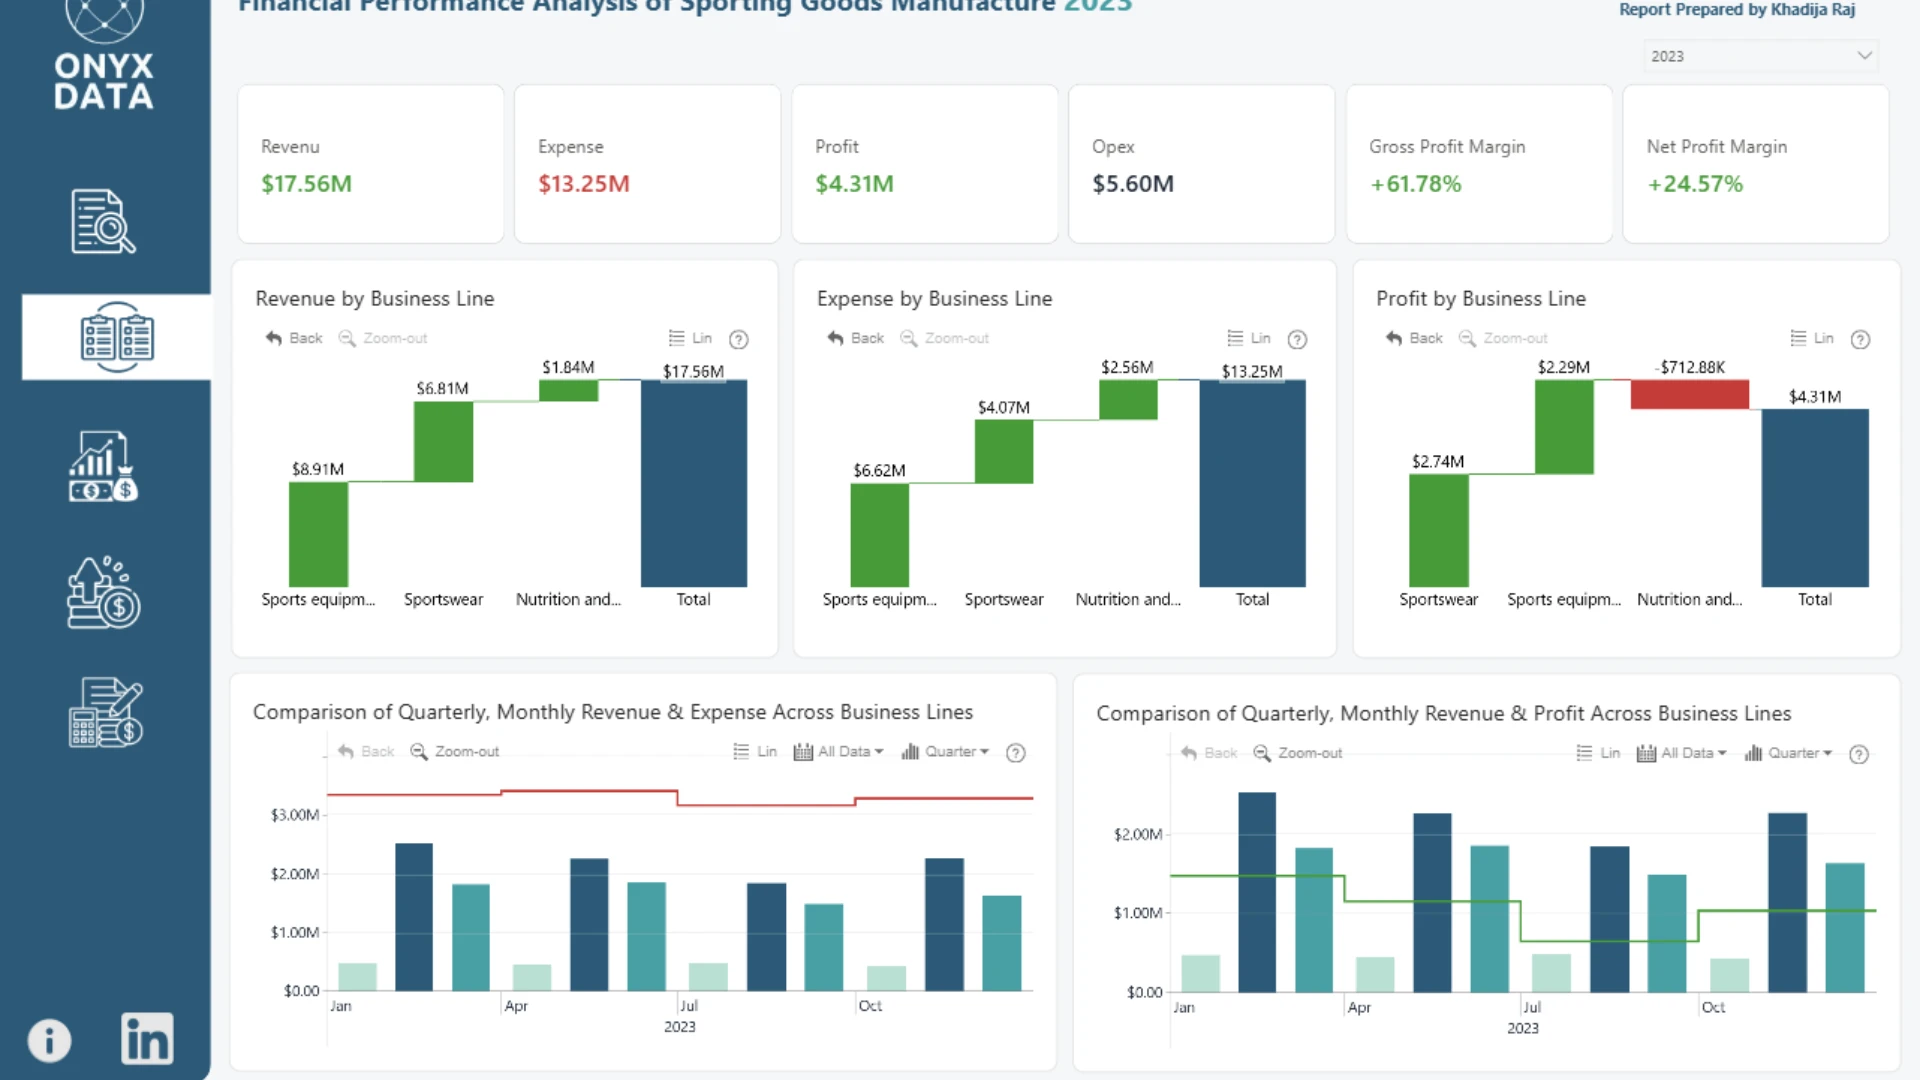Open the bar chart with money icon
Image resolution: width=1920 pixels, height=1080 pixels.
tap(104, 466)
